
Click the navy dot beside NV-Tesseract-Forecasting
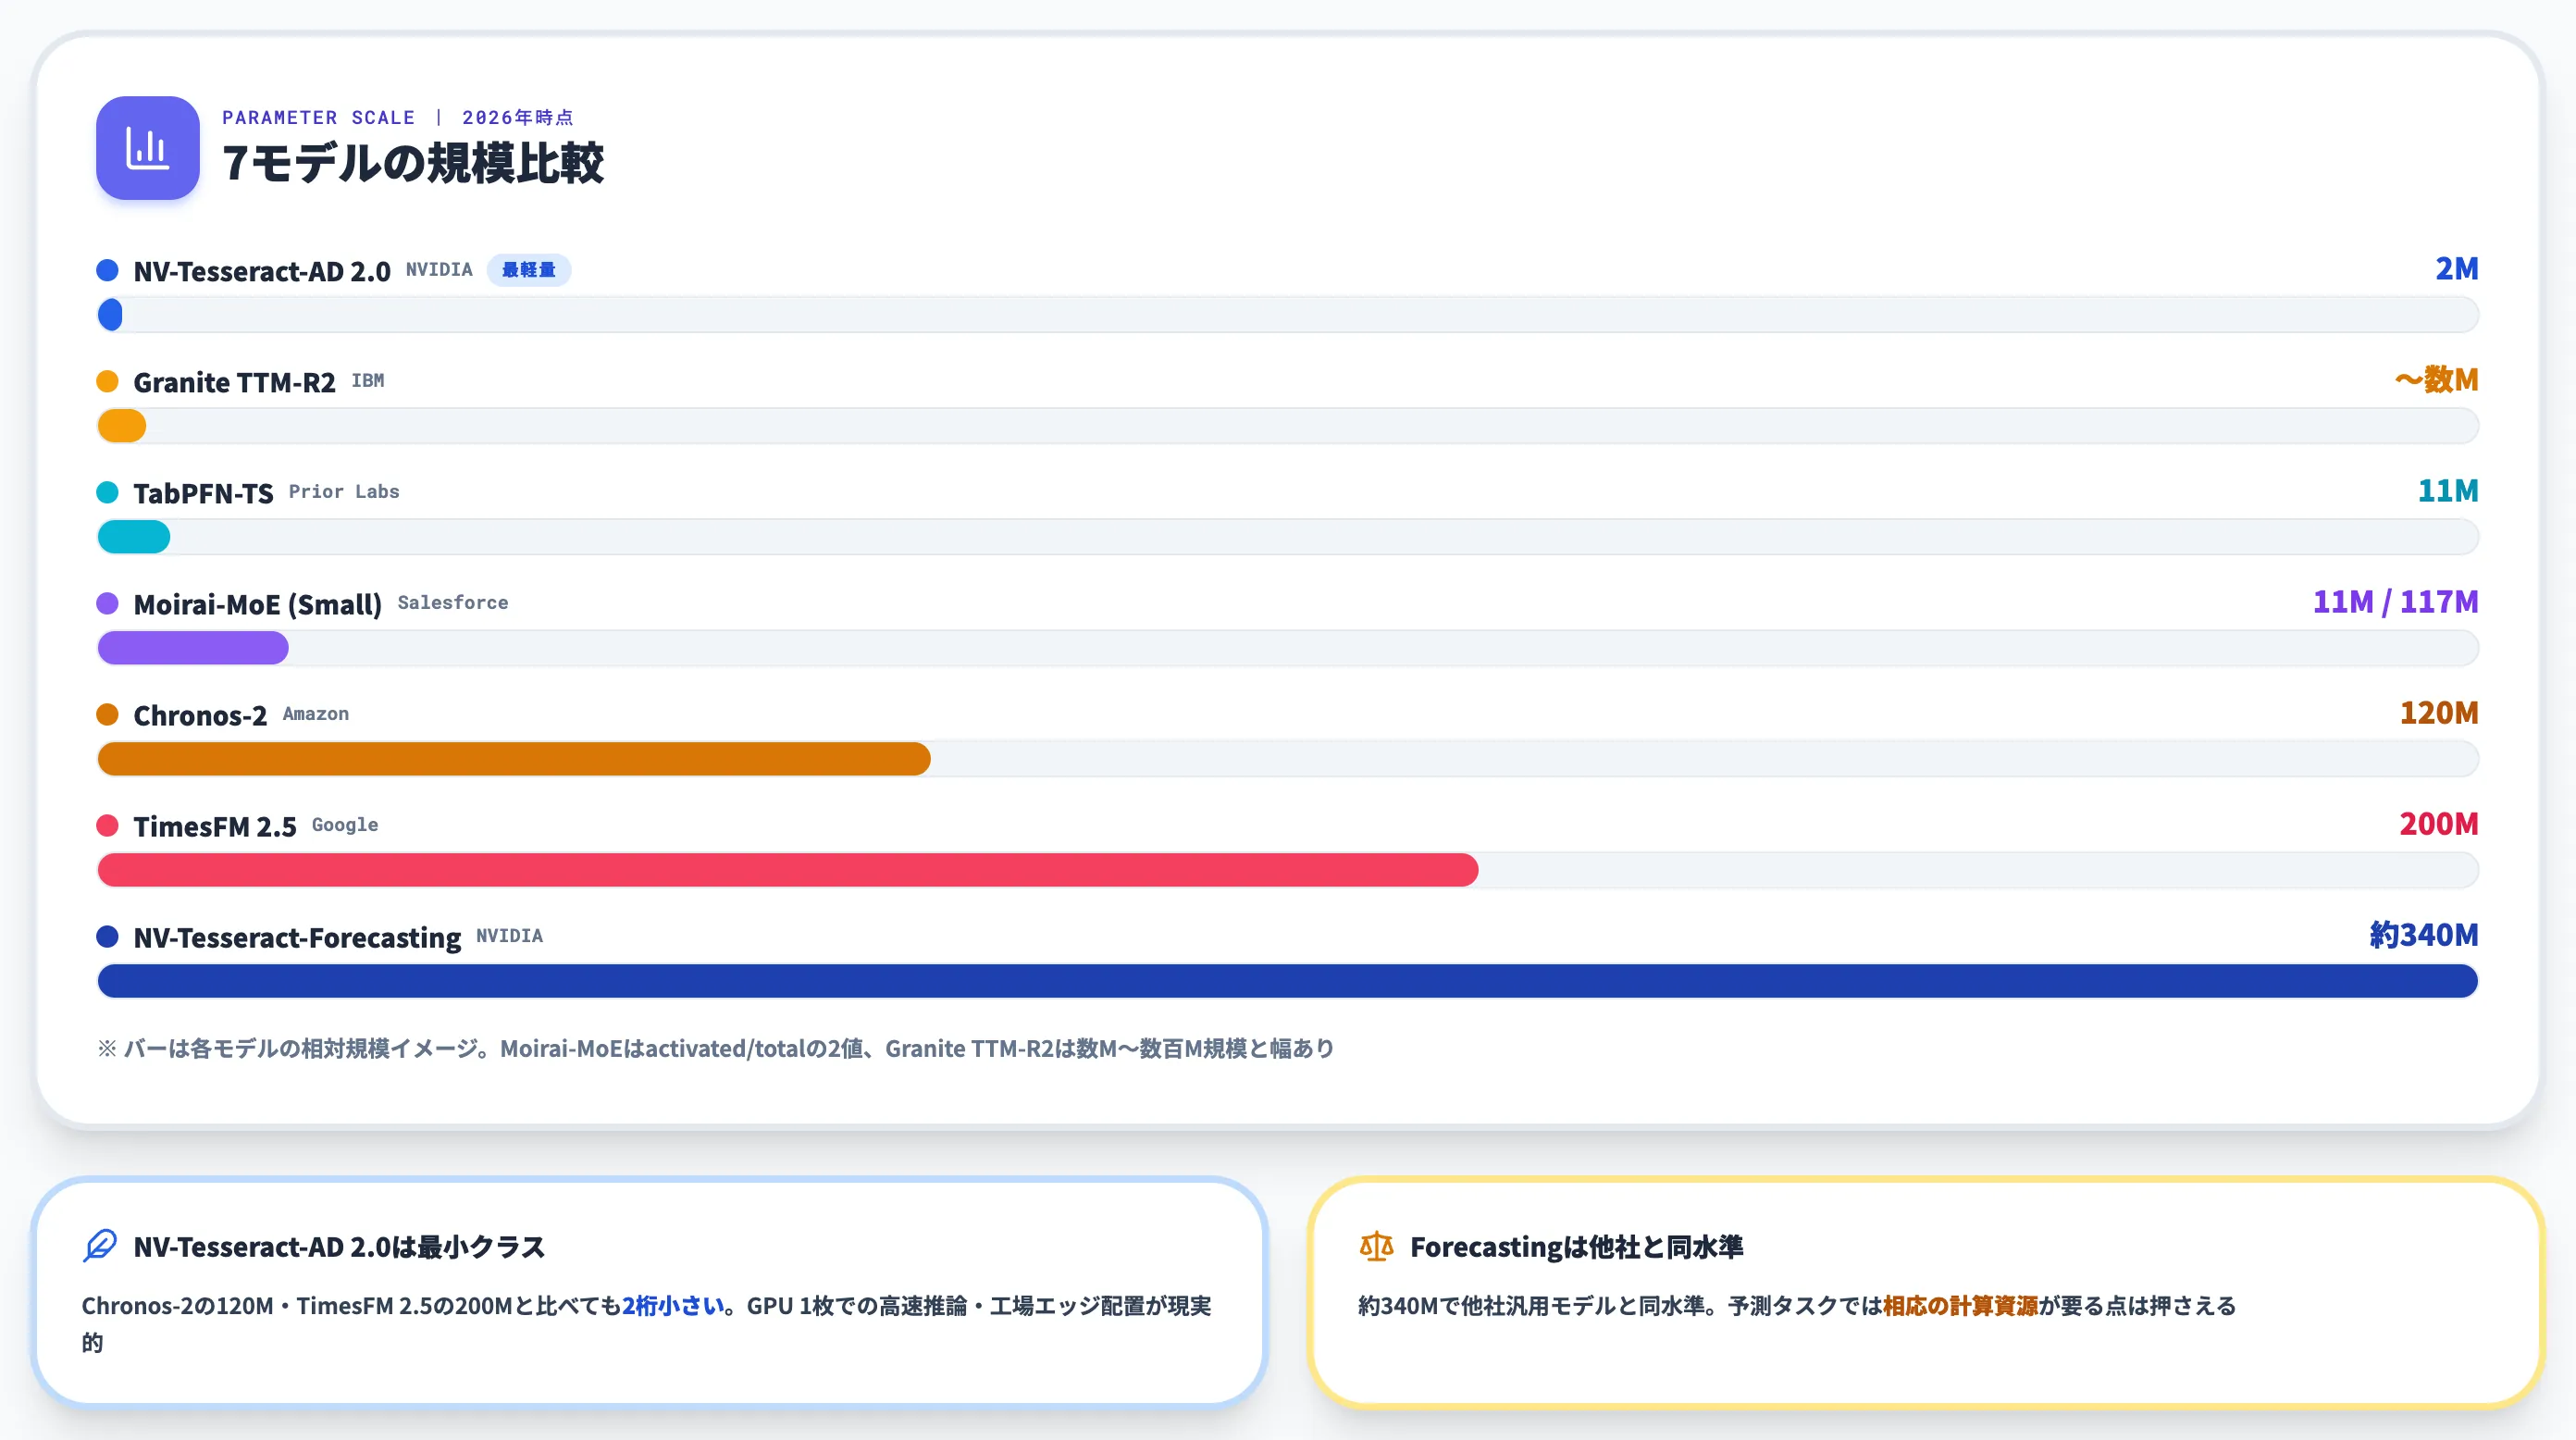(107, 937)
